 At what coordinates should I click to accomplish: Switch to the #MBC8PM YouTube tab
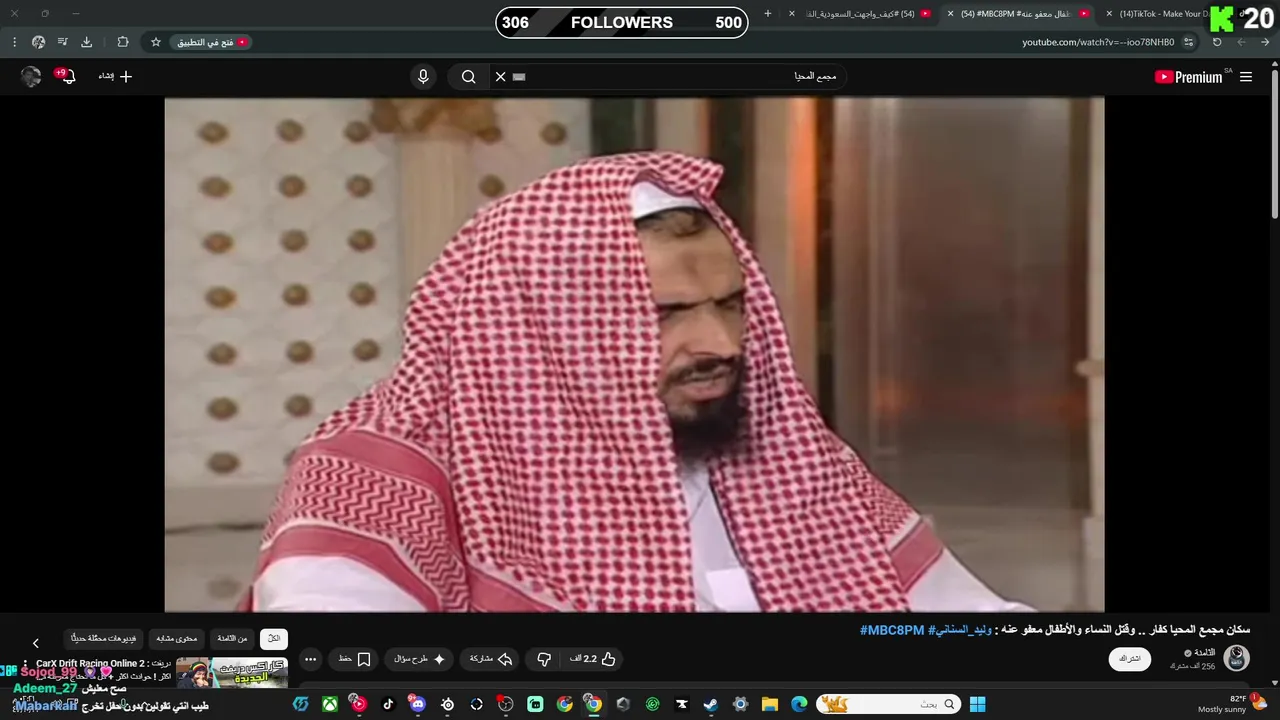point(1020,14)
